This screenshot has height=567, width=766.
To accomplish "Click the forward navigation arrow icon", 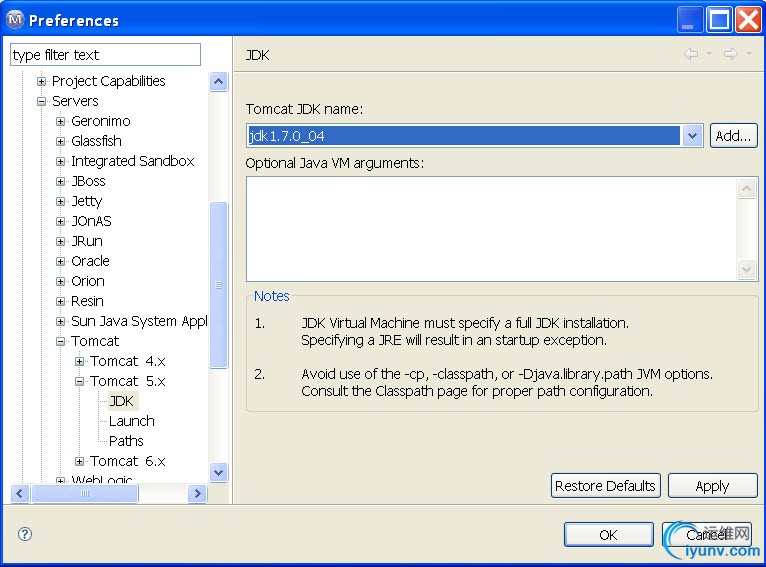I will 731,54.
